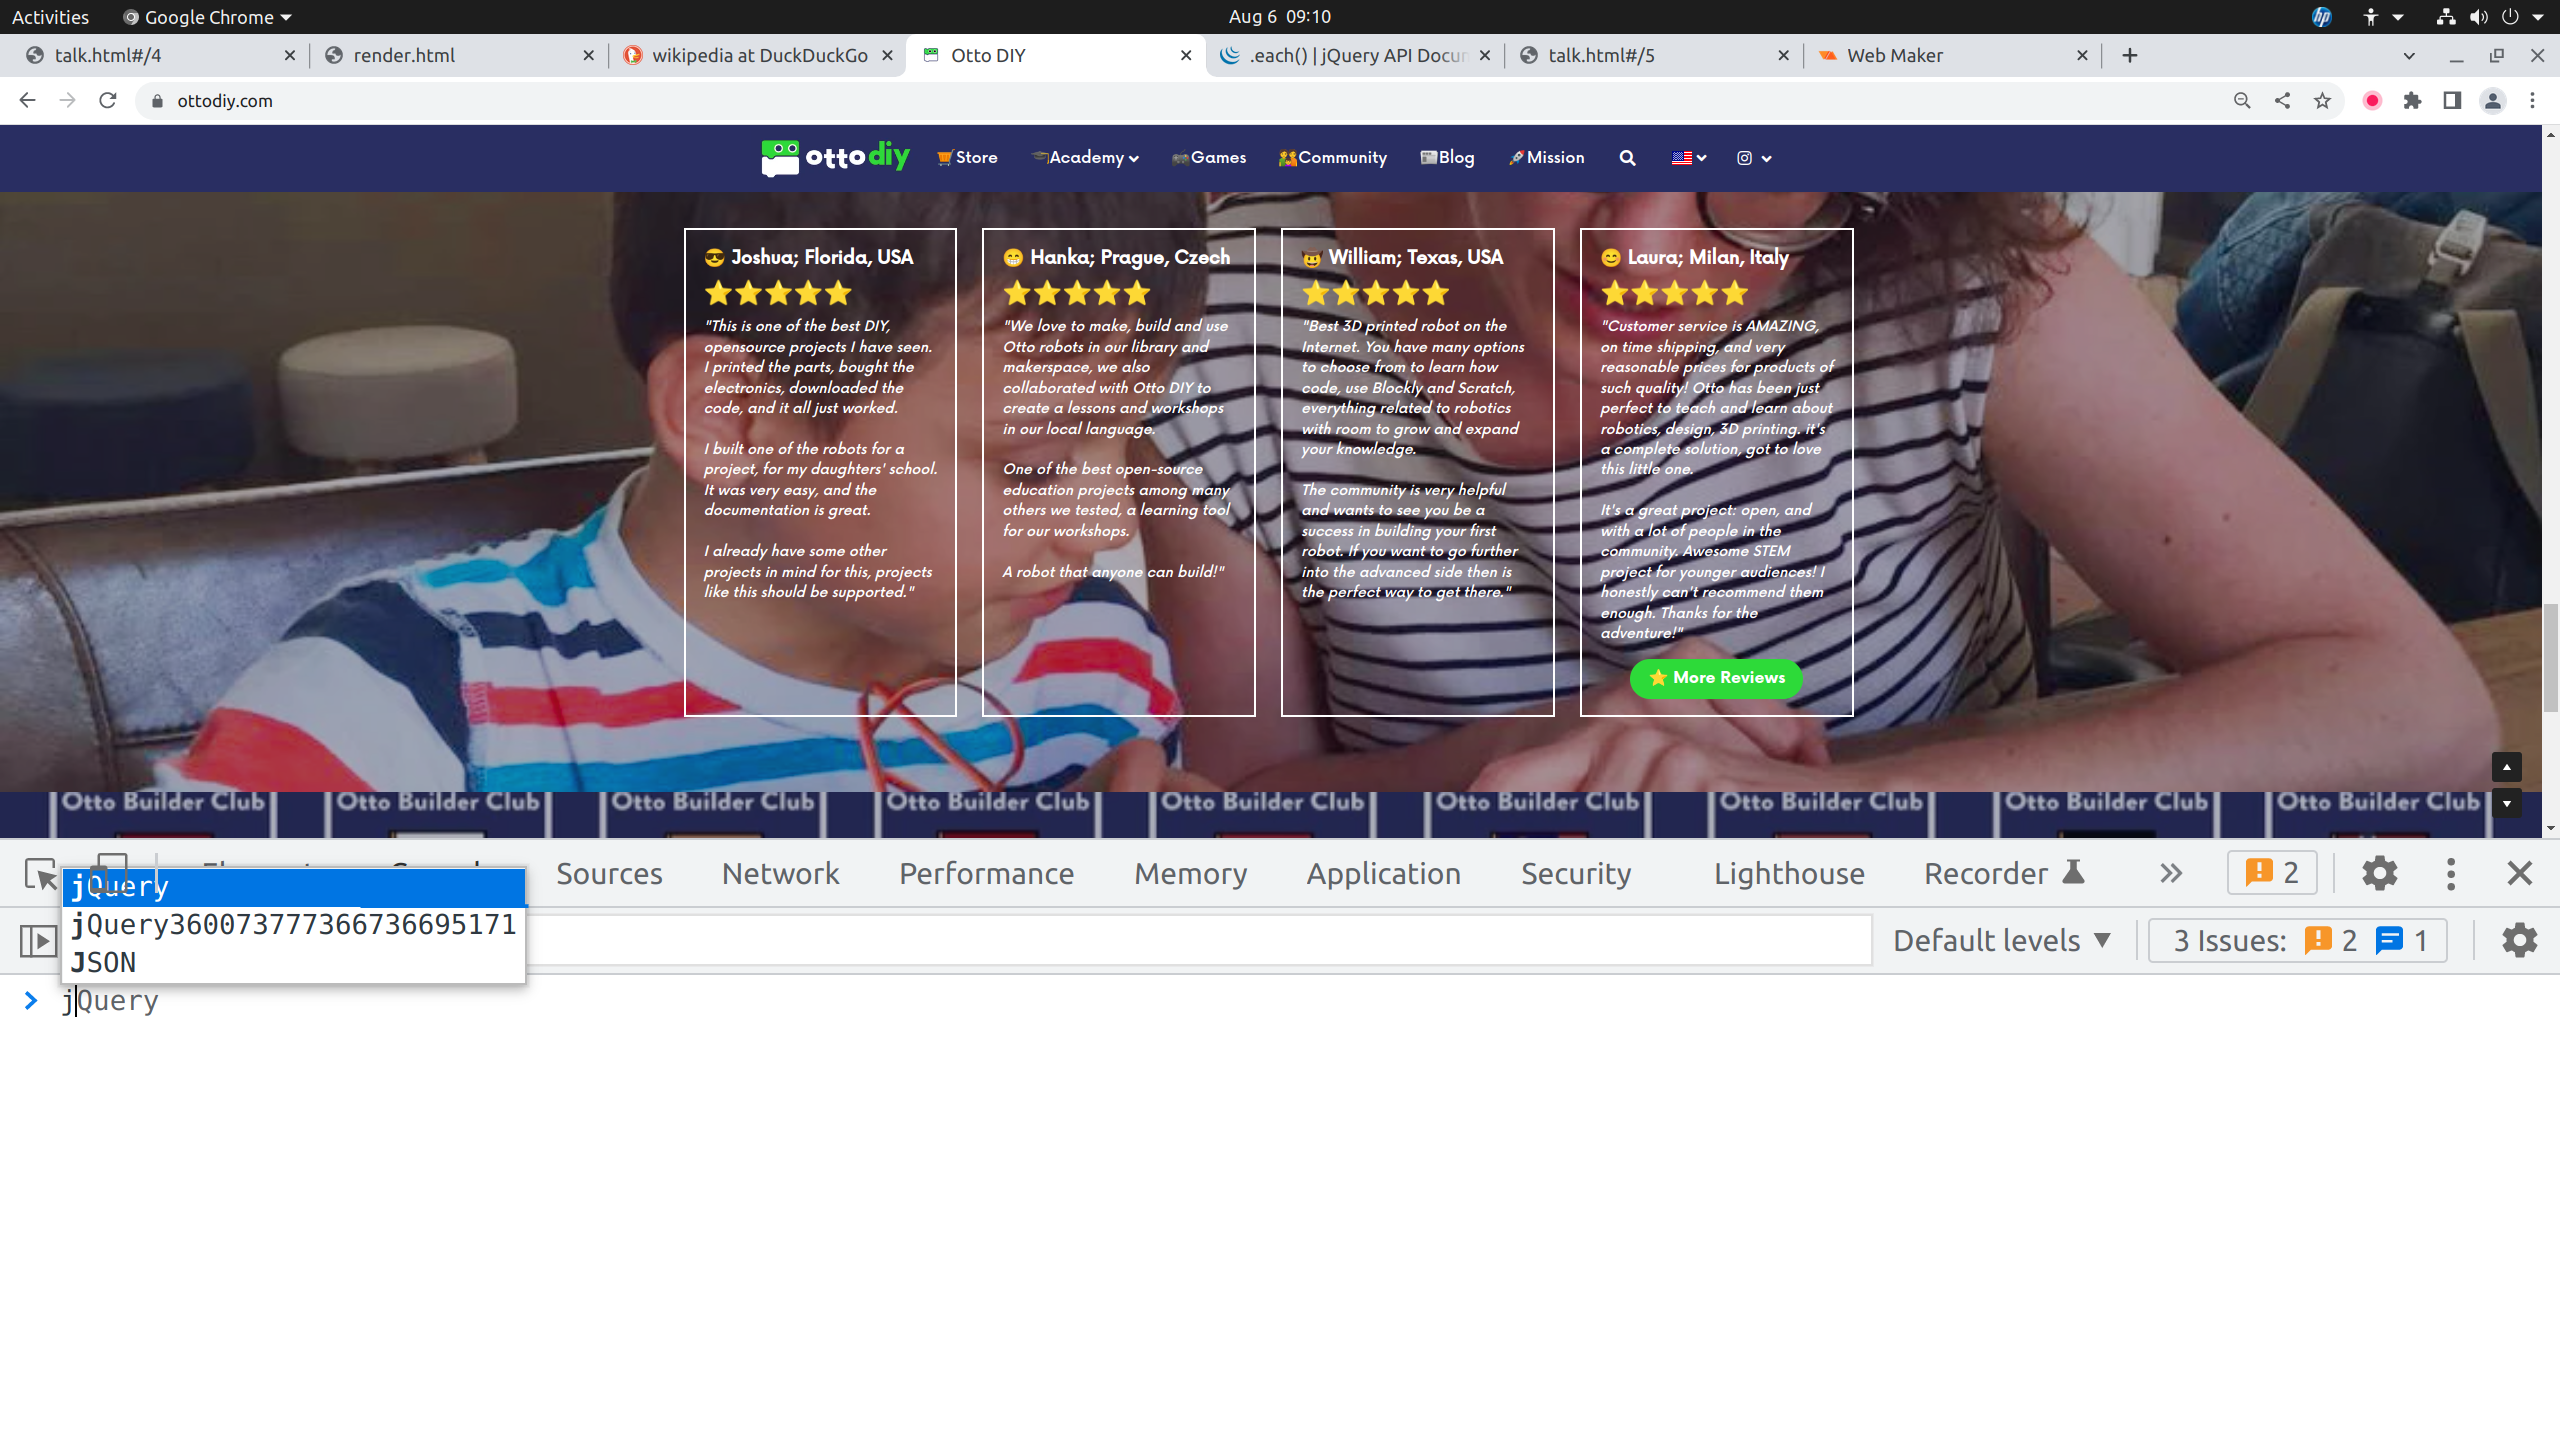This screenshot has height=1440, width=2560.
Task: Expand the Default levels dropdown
Action: point(2001,941)
